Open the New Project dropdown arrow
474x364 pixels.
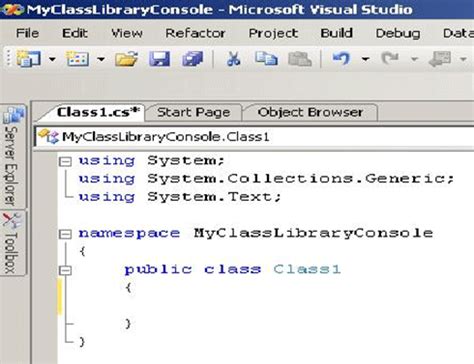coord(52,59)
